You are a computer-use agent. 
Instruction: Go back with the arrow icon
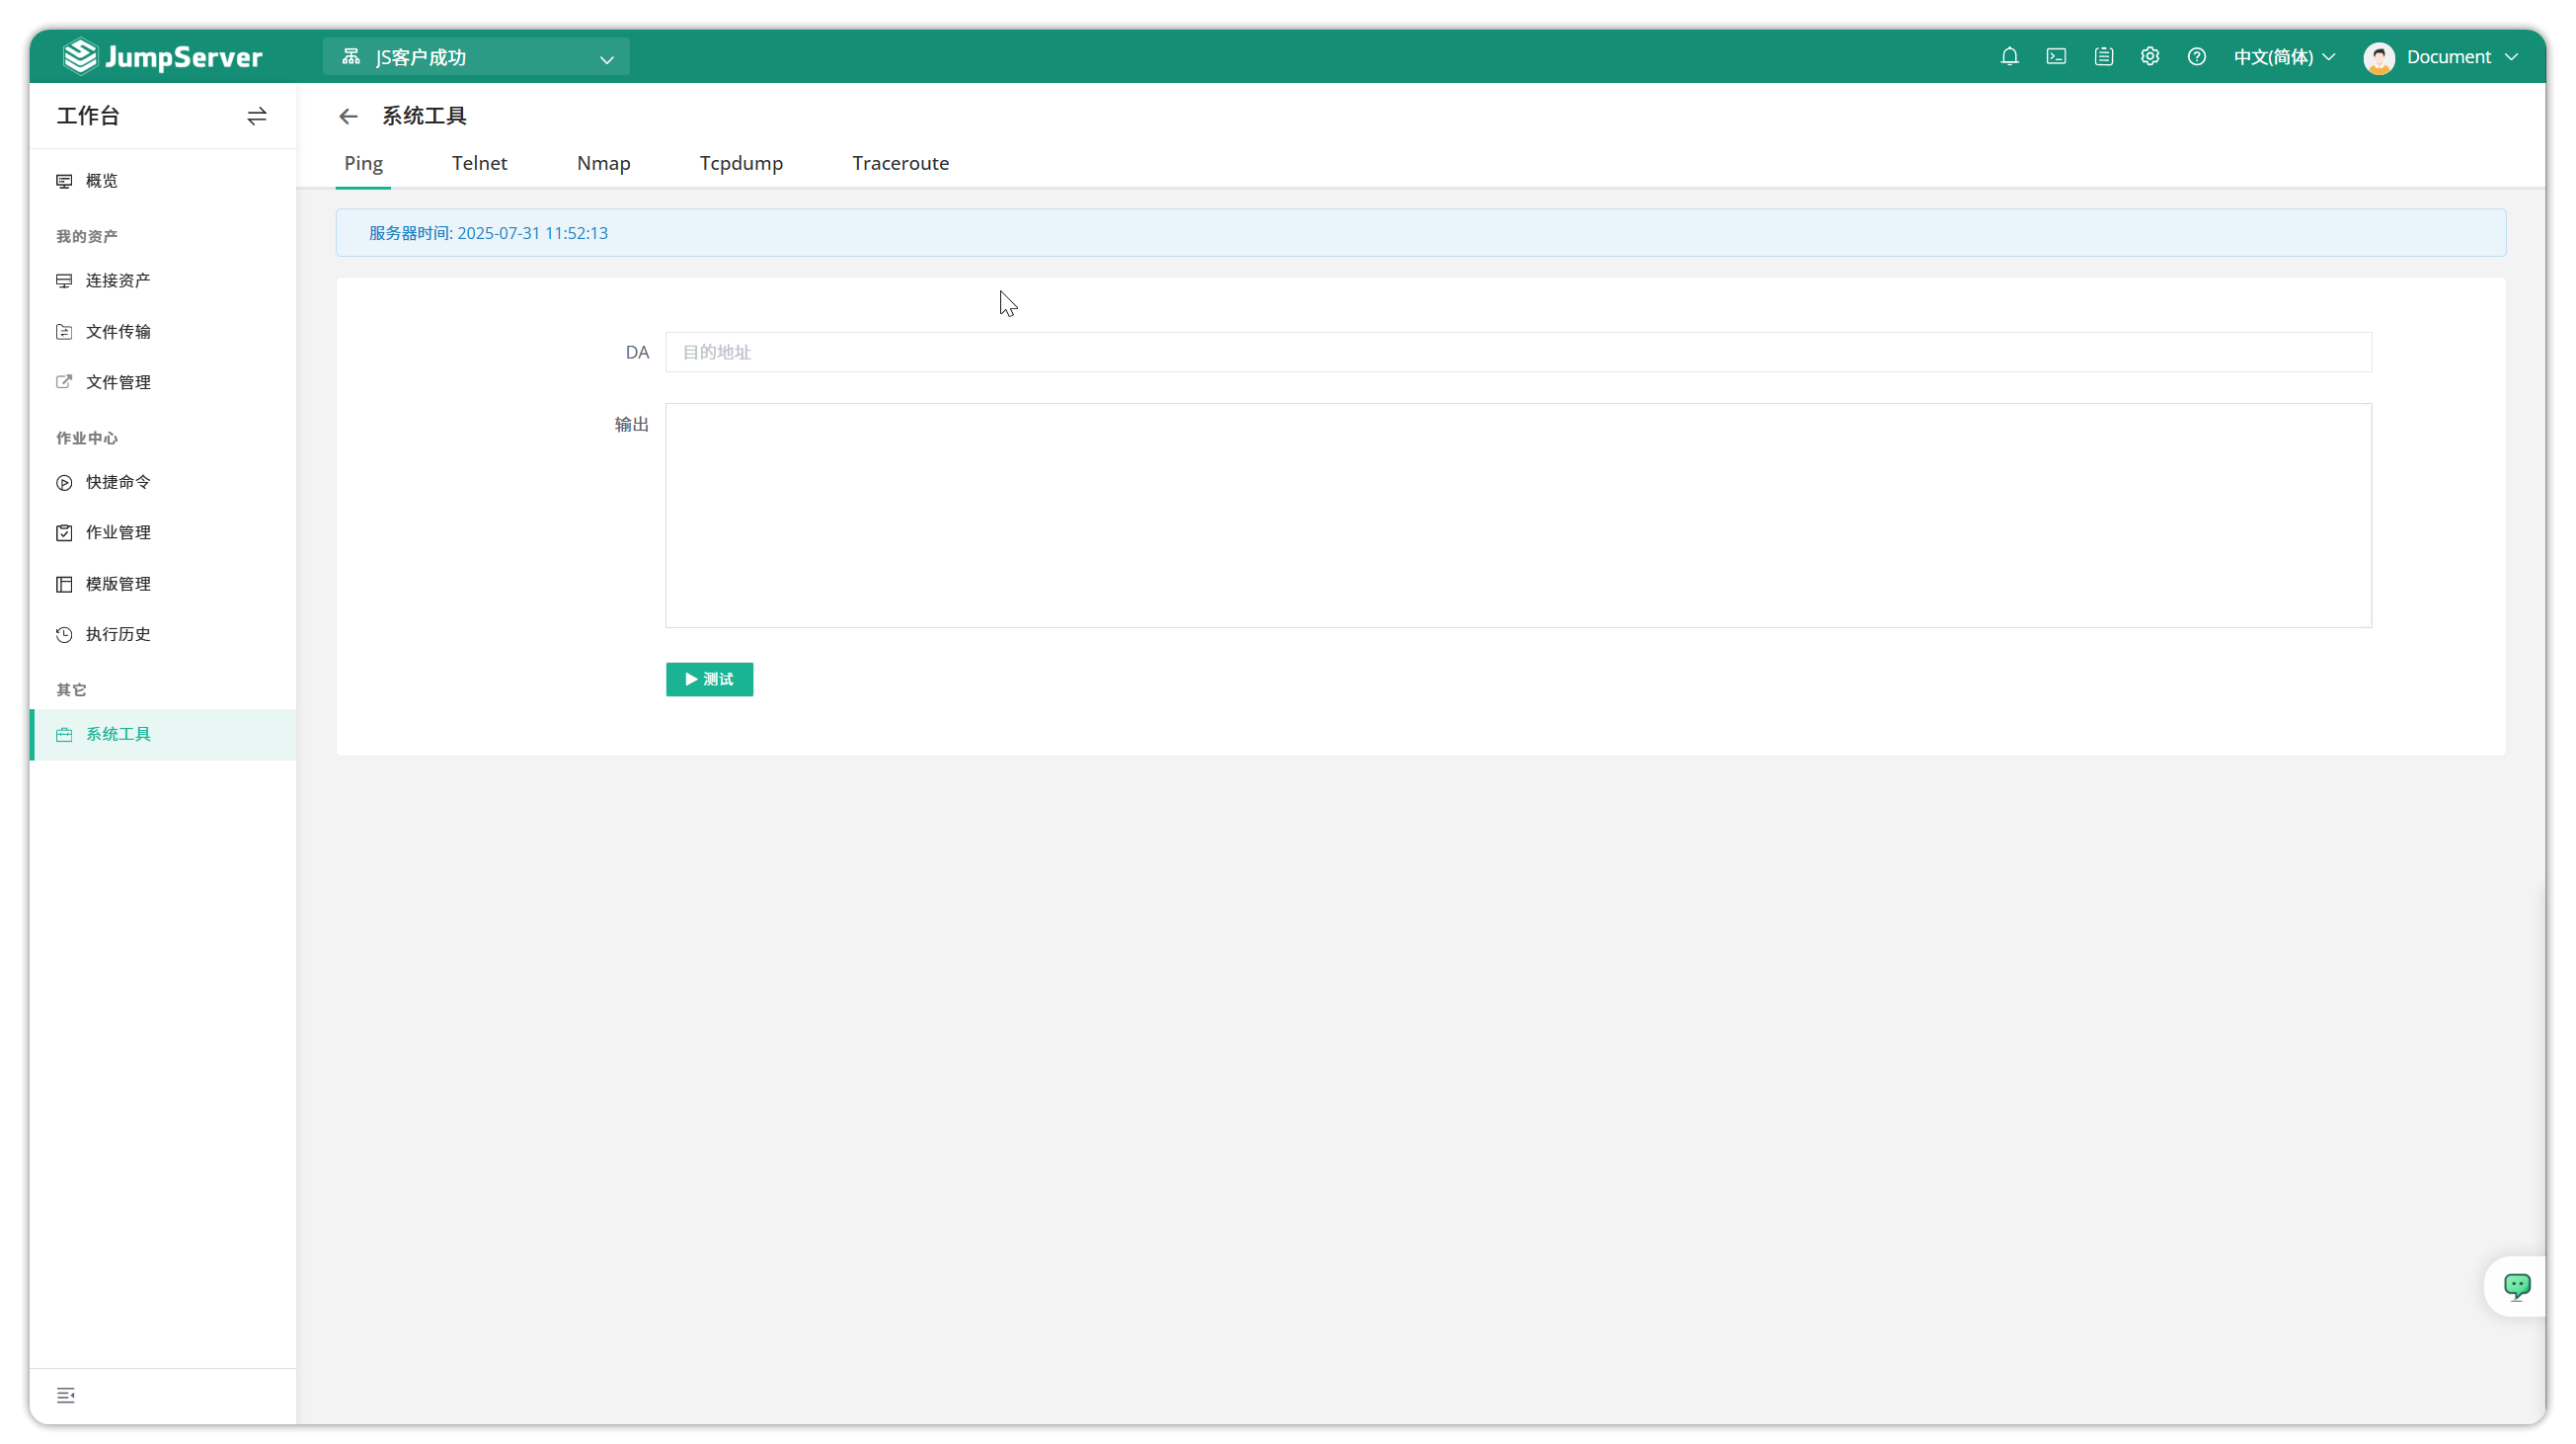coord(348,117)
